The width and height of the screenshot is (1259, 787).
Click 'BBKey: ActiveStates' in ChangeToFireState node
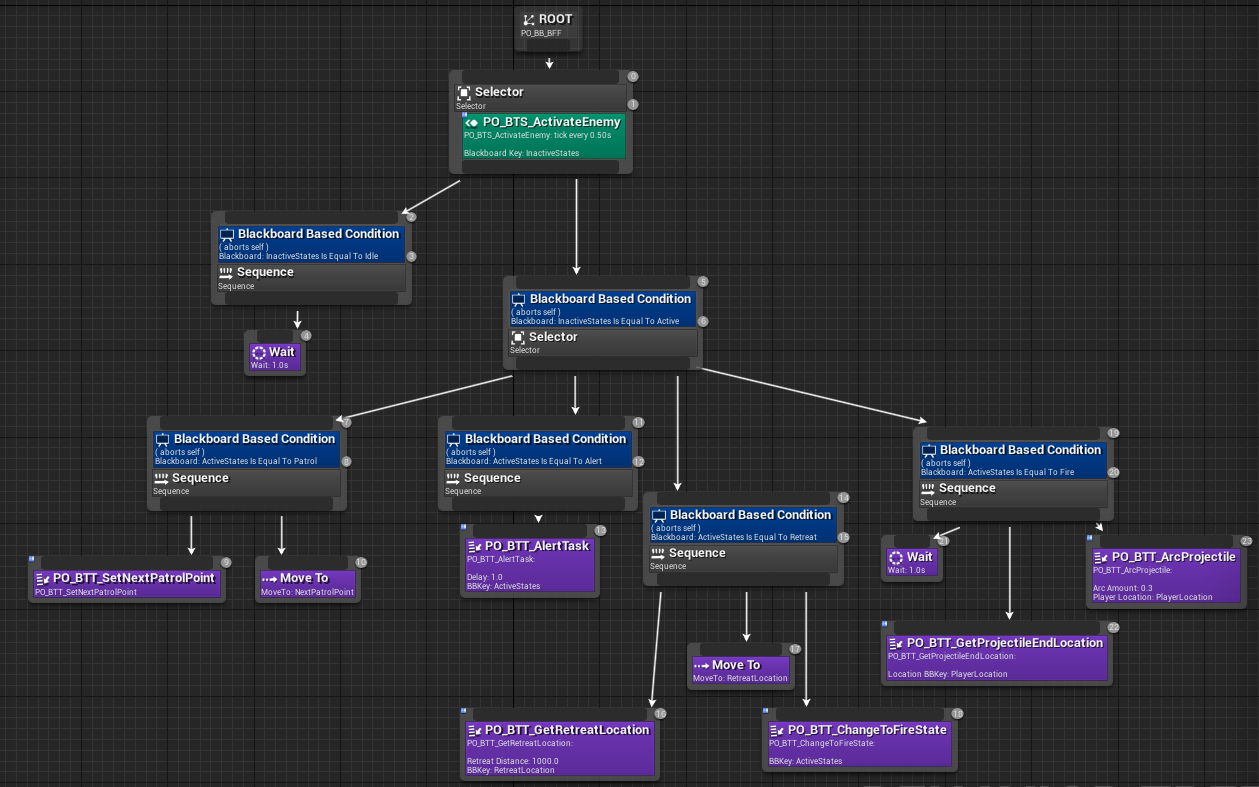coord(806,761)
